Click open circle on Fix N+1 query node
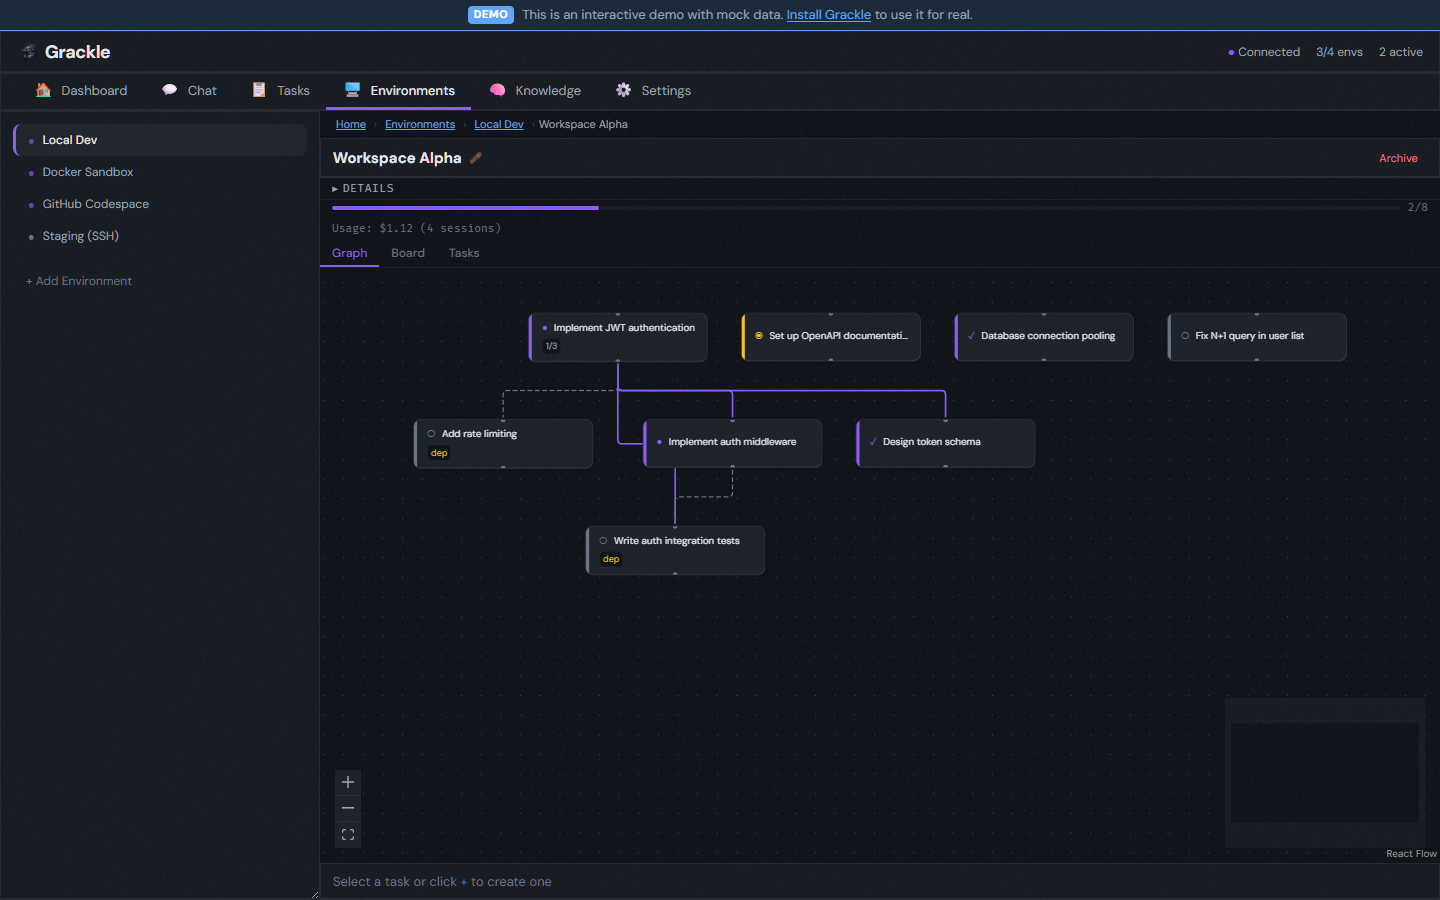1440x900 pixels. 1185,336
